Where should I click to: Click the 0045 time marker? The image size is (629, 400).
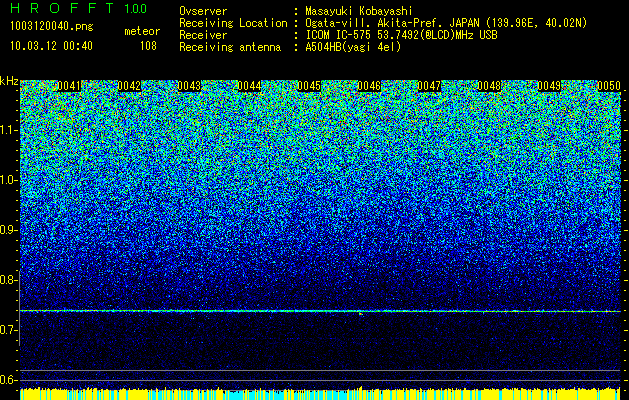point(309,86)
